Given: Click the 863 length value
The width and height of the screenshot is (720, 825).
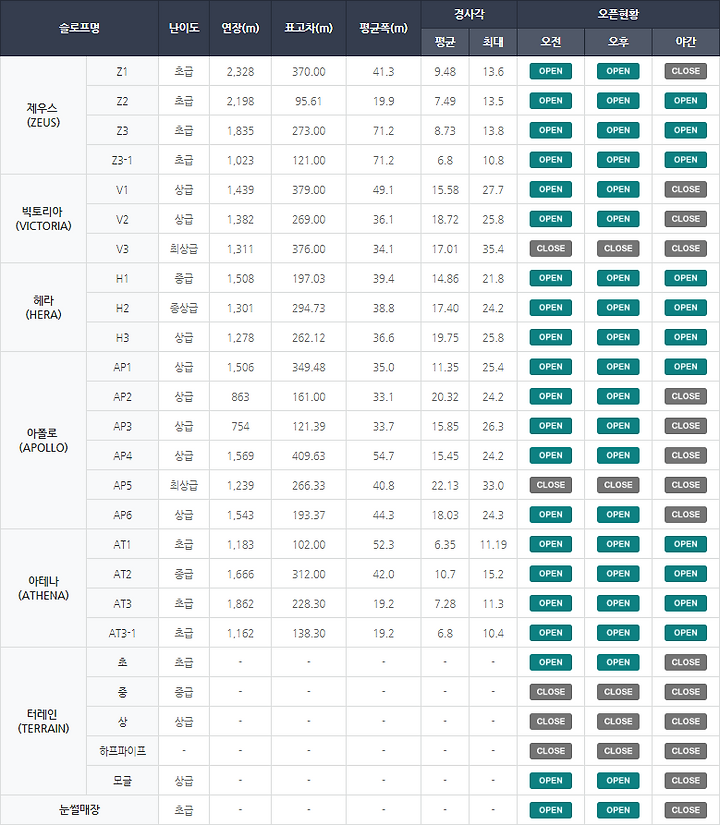Looking at the screenshot, I should [241, 397].
